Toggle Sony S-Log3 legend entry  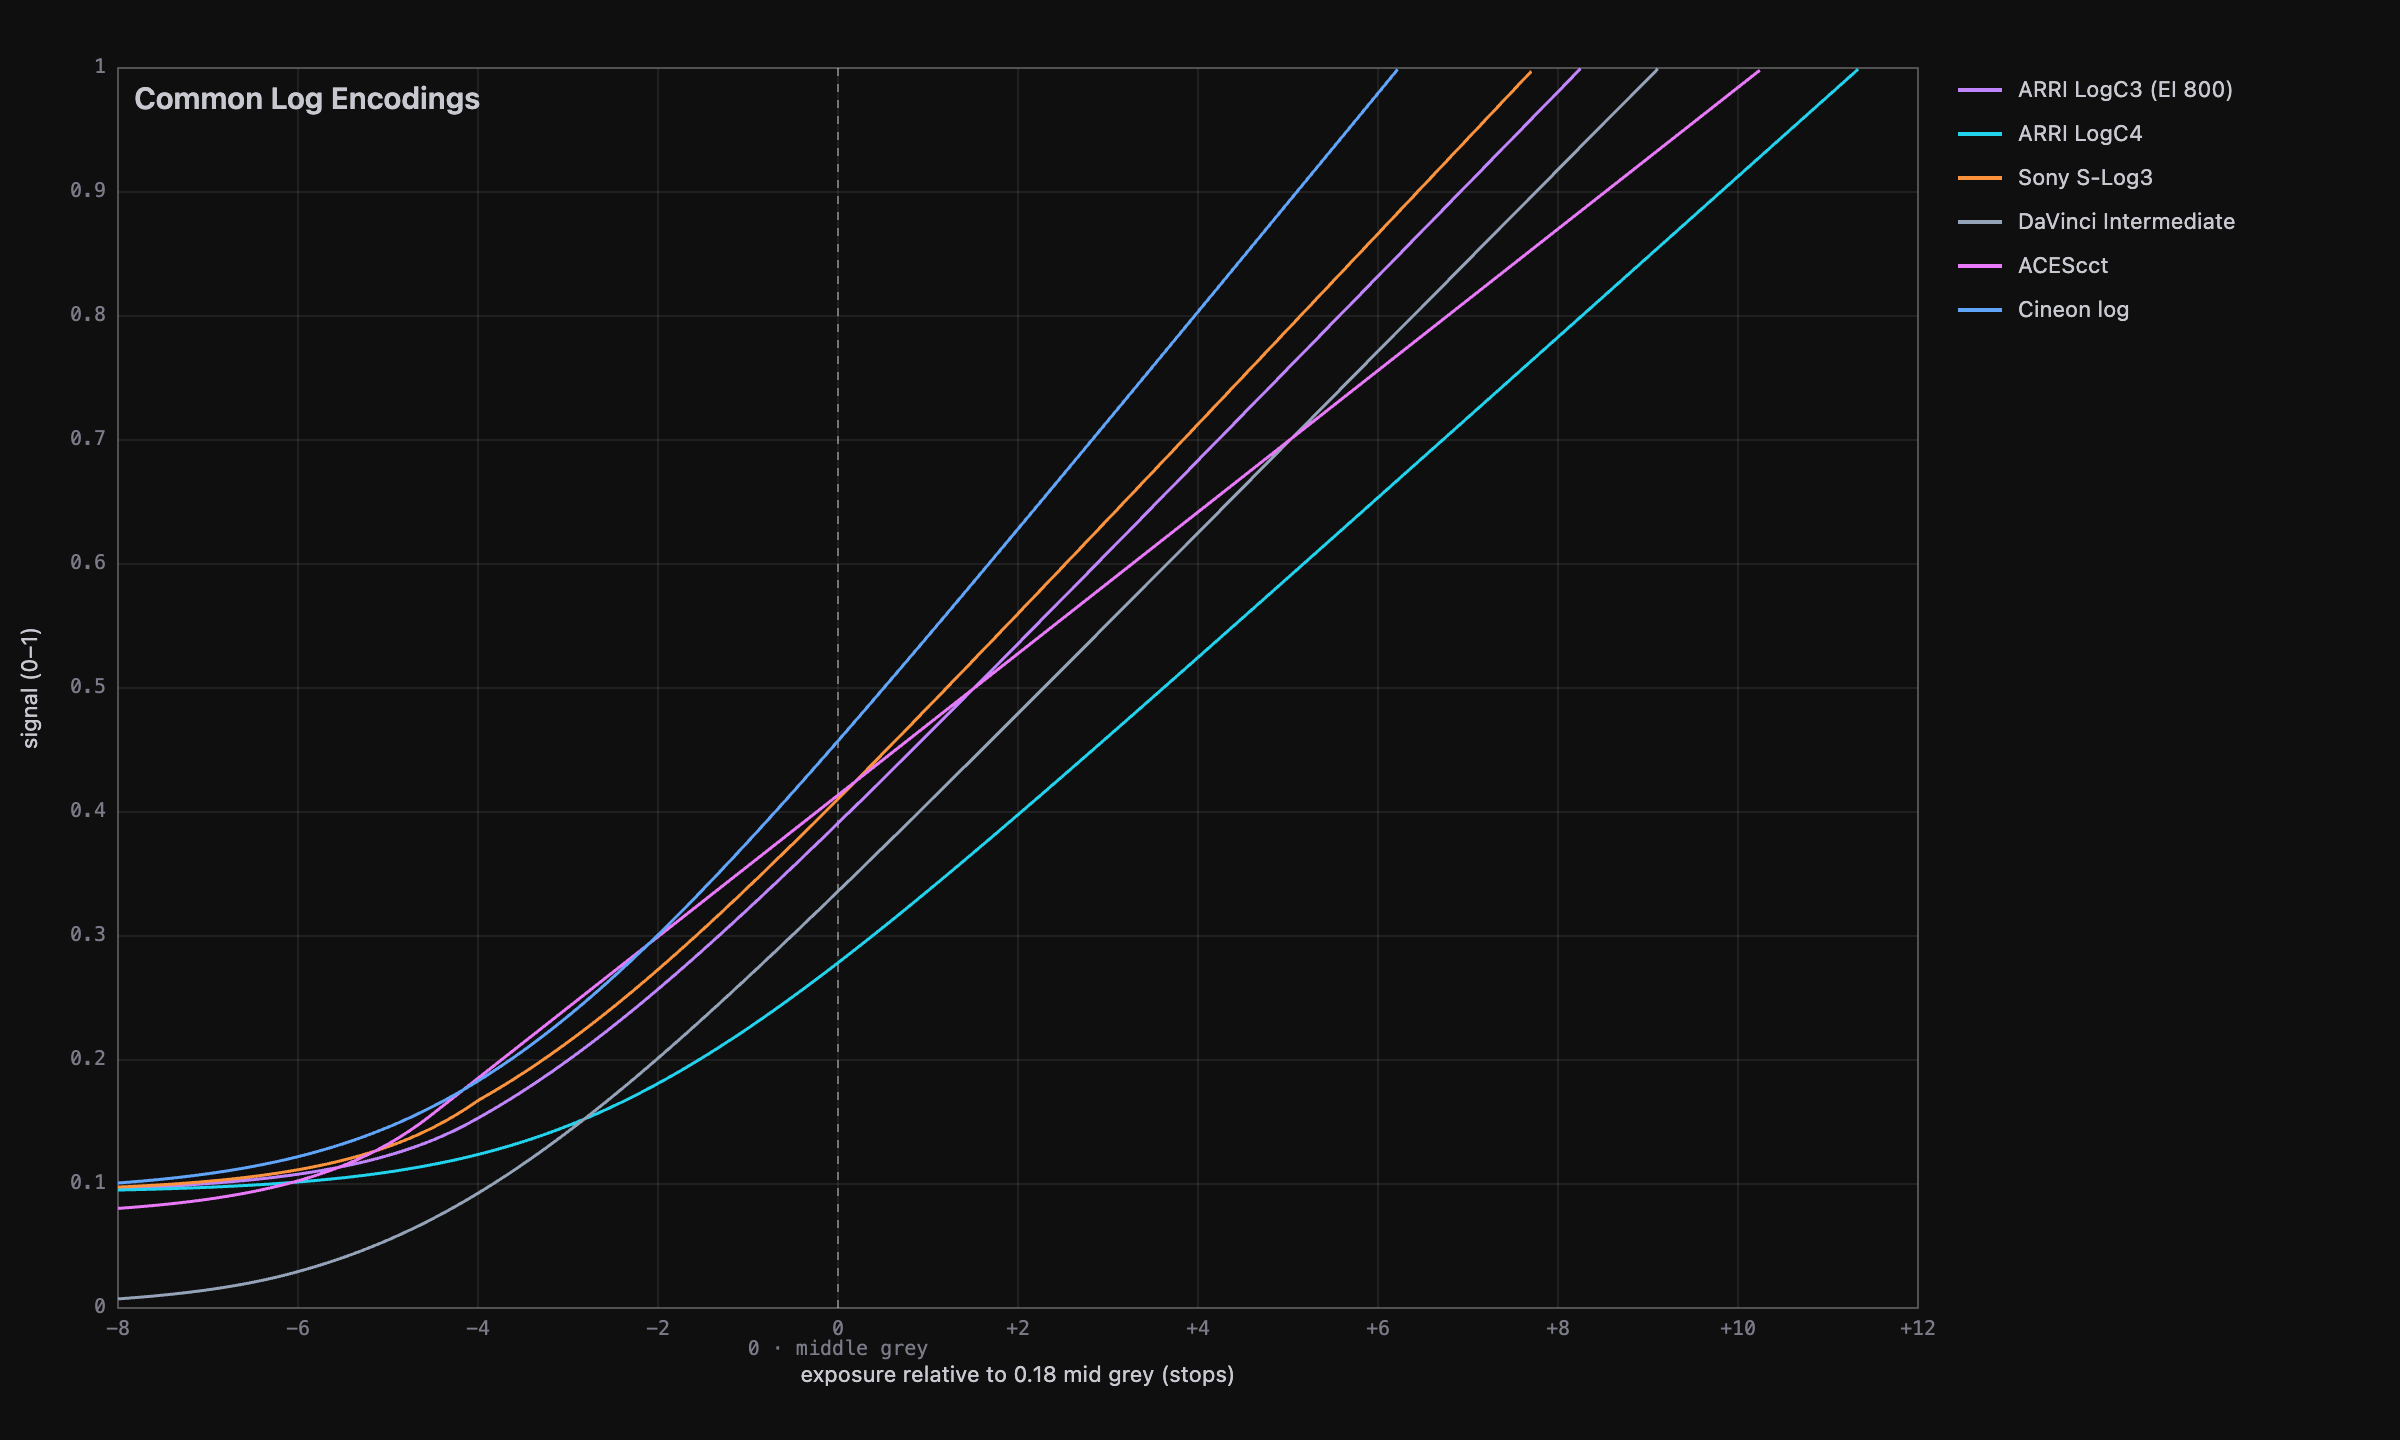point(2055,178)
